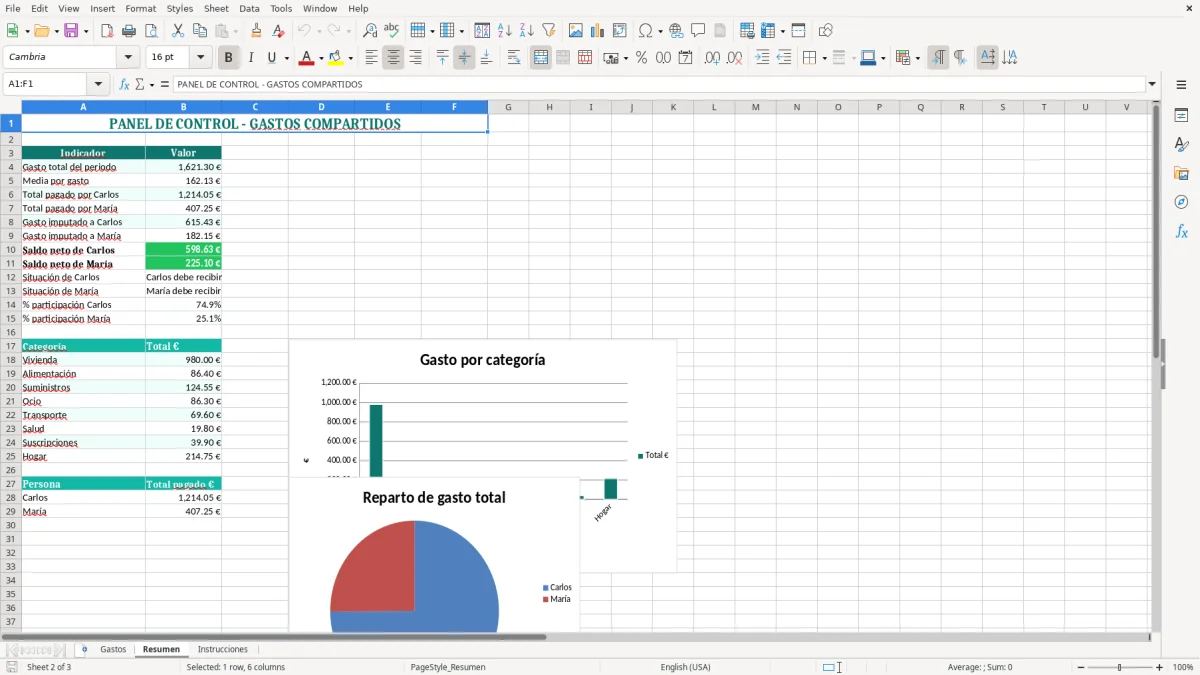Click the Cut scissors icon
1200x675 pixels.
click(x=178, y=31)
